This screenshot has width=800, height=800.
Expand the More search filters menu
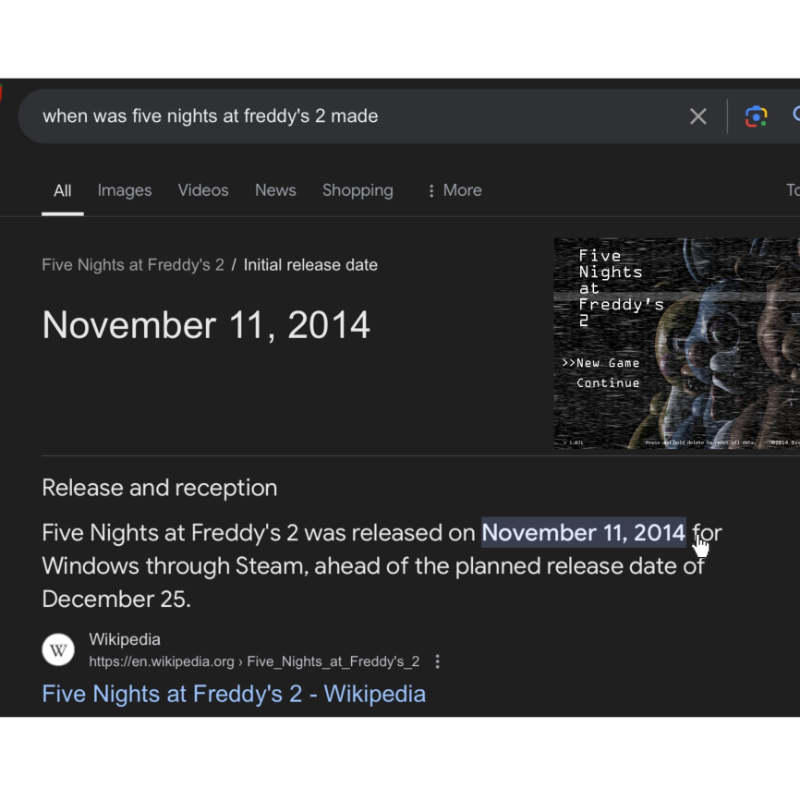(x=453, y=191)
